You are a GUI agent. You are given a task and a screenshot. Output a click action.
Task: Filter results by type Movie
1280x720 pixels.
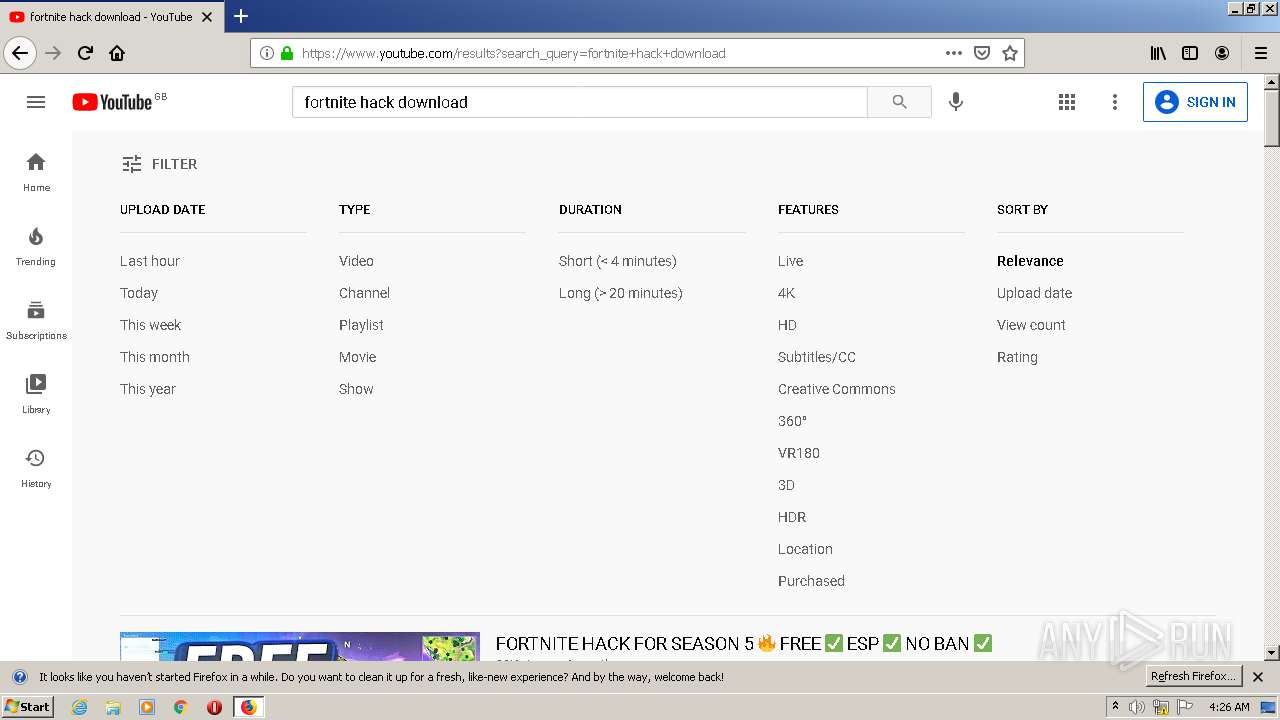pos(358,357)
